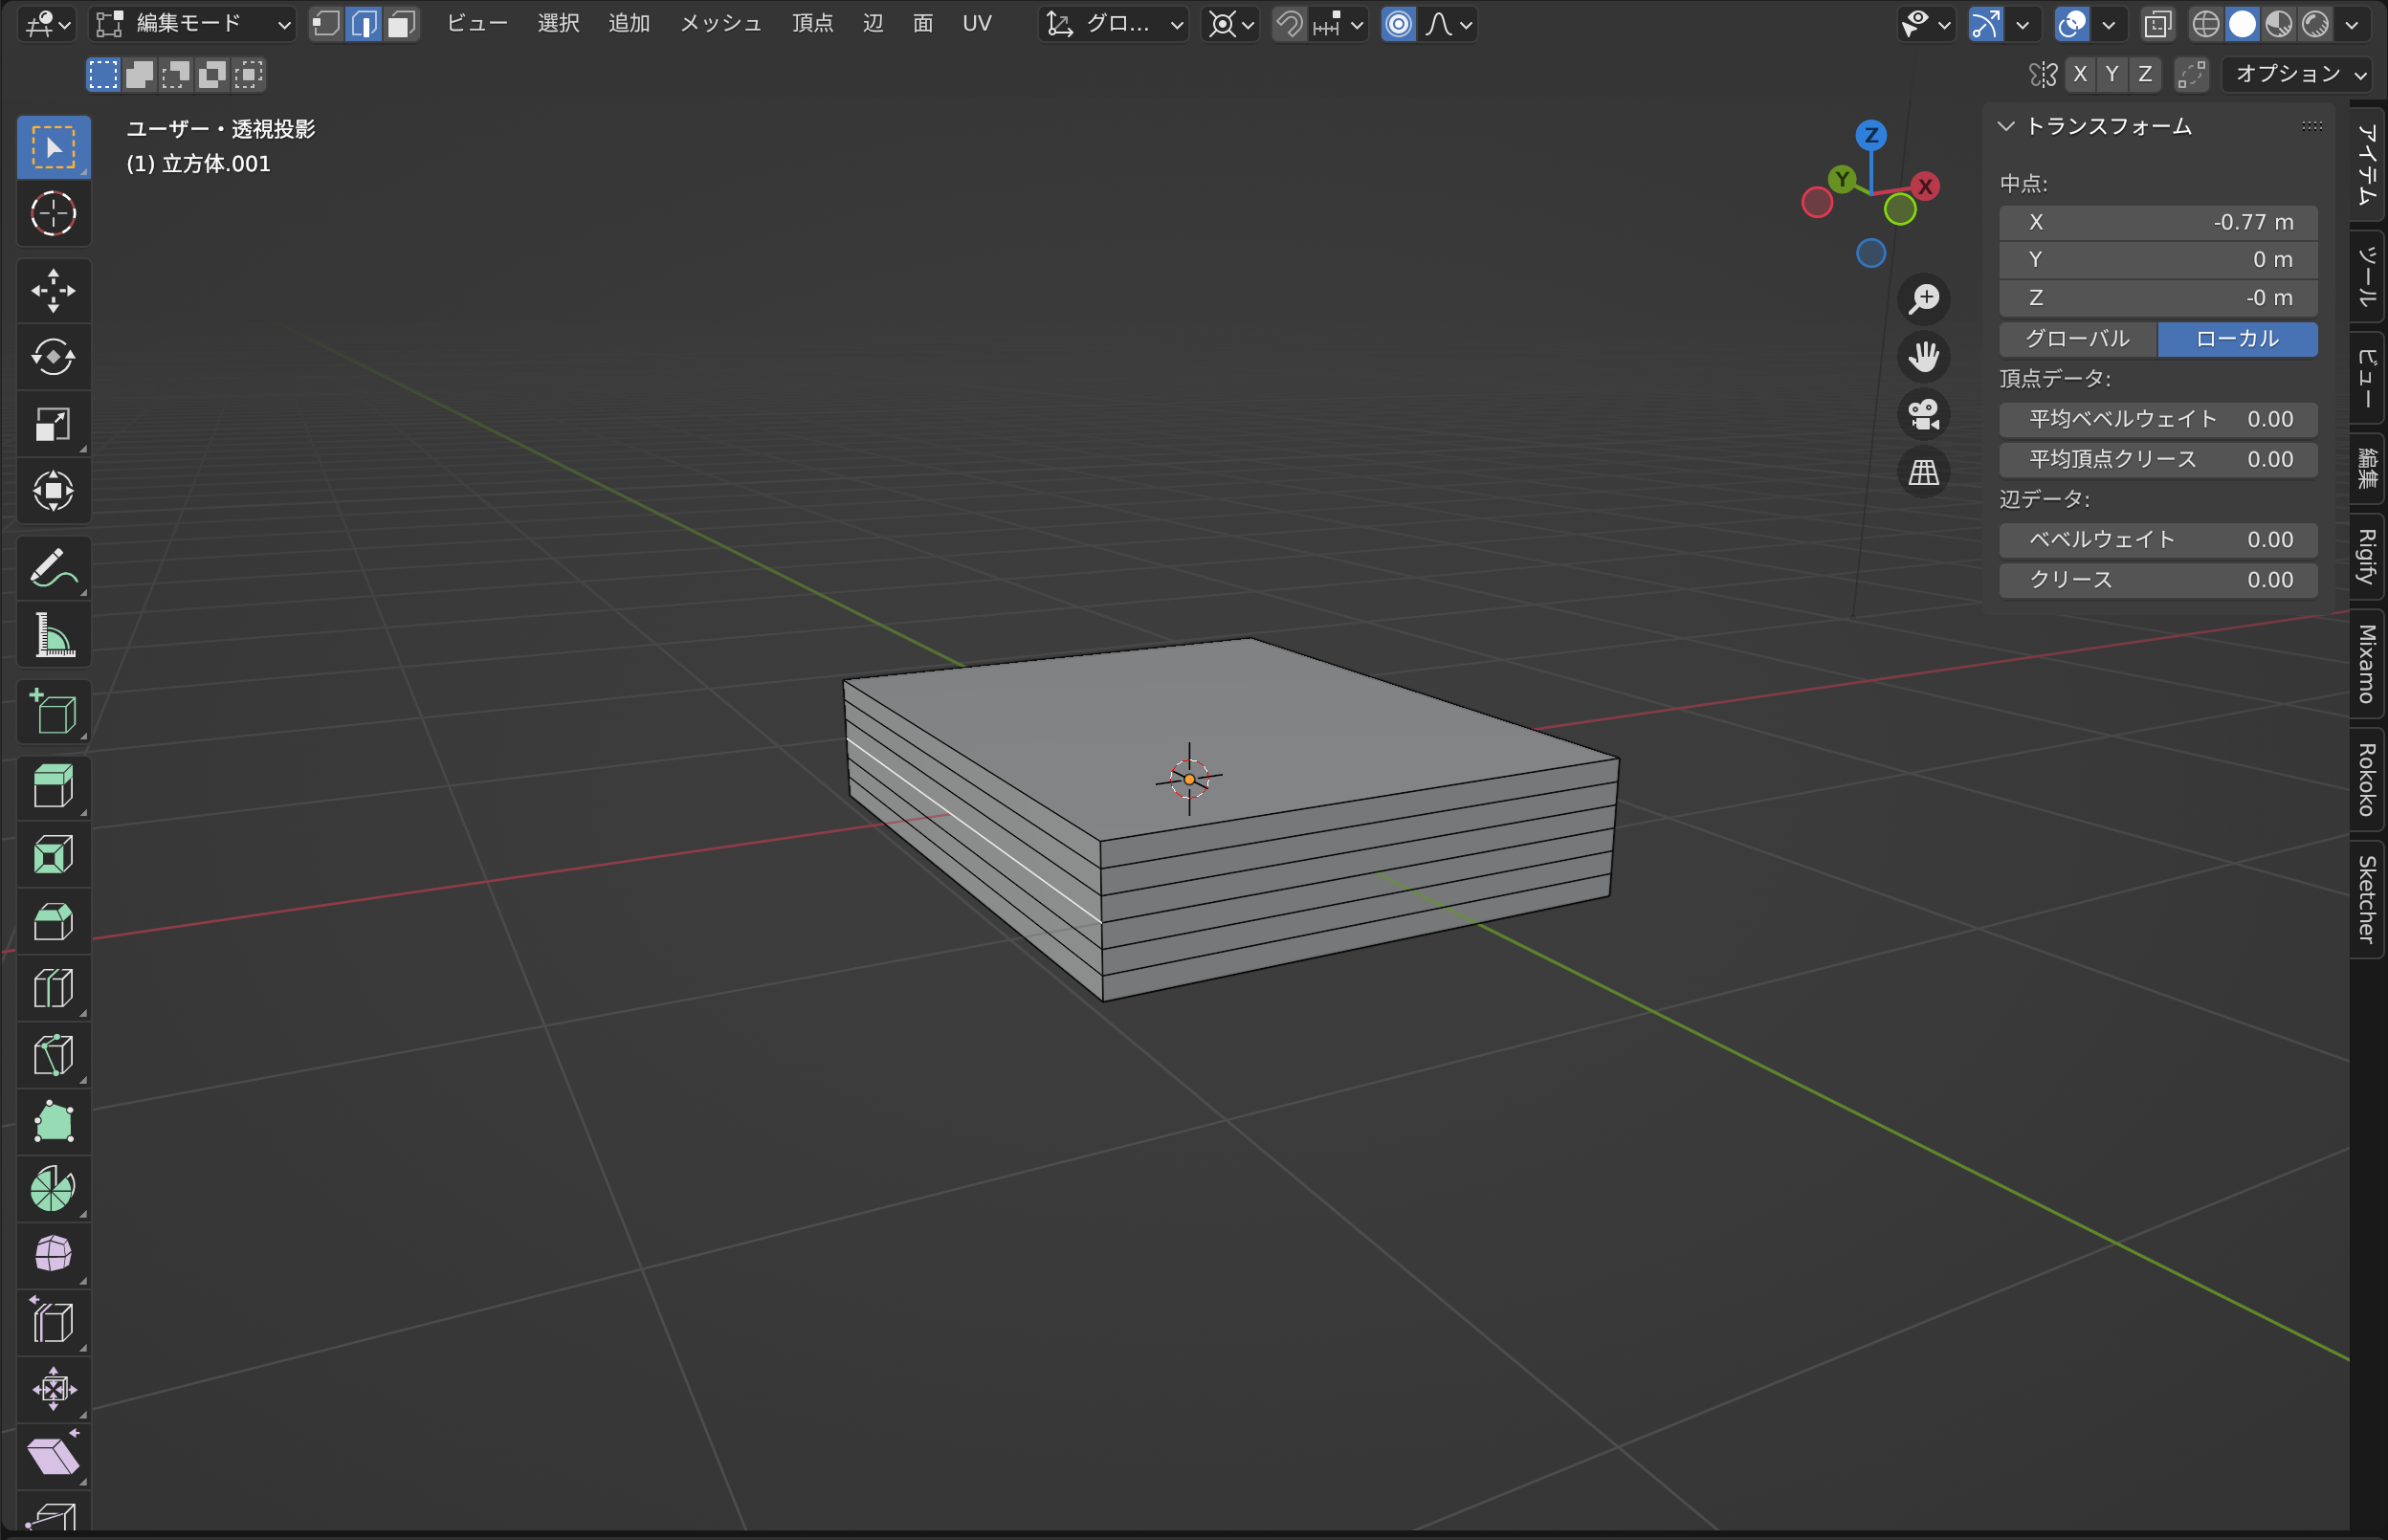This screenshot has height=1540, width=2388.
Task: Click the blue Z axis gizmo handle
Action: 1871,135
